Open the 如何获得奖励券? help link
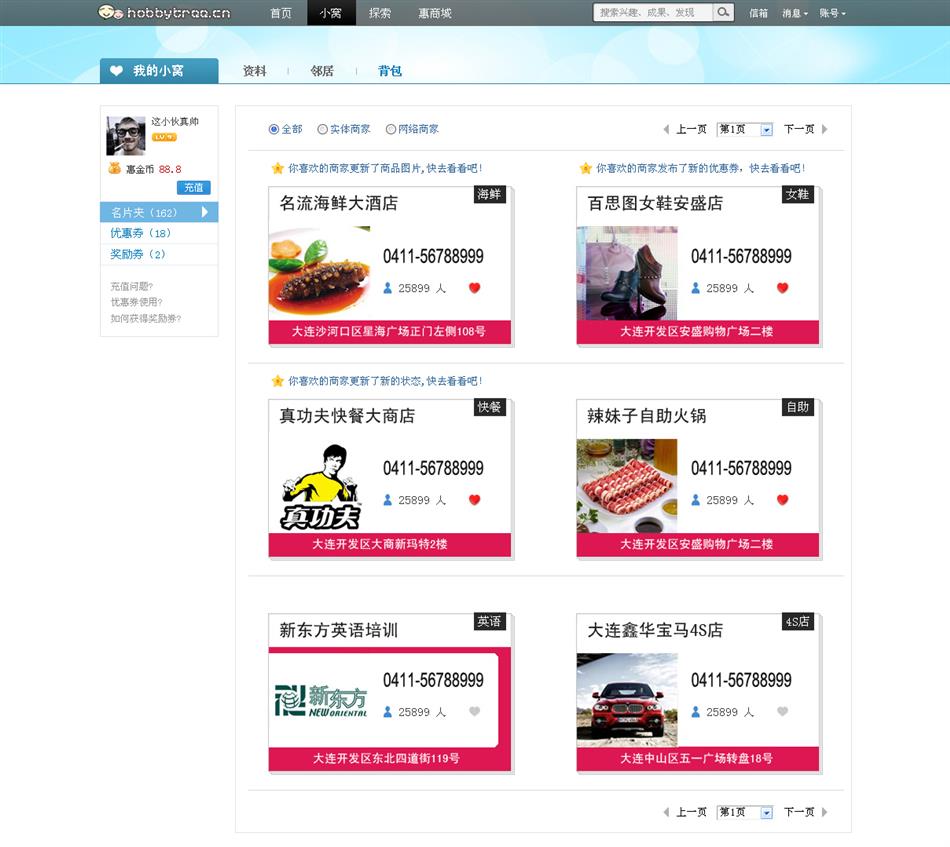The image size is (950, 847). coord(145,318)
